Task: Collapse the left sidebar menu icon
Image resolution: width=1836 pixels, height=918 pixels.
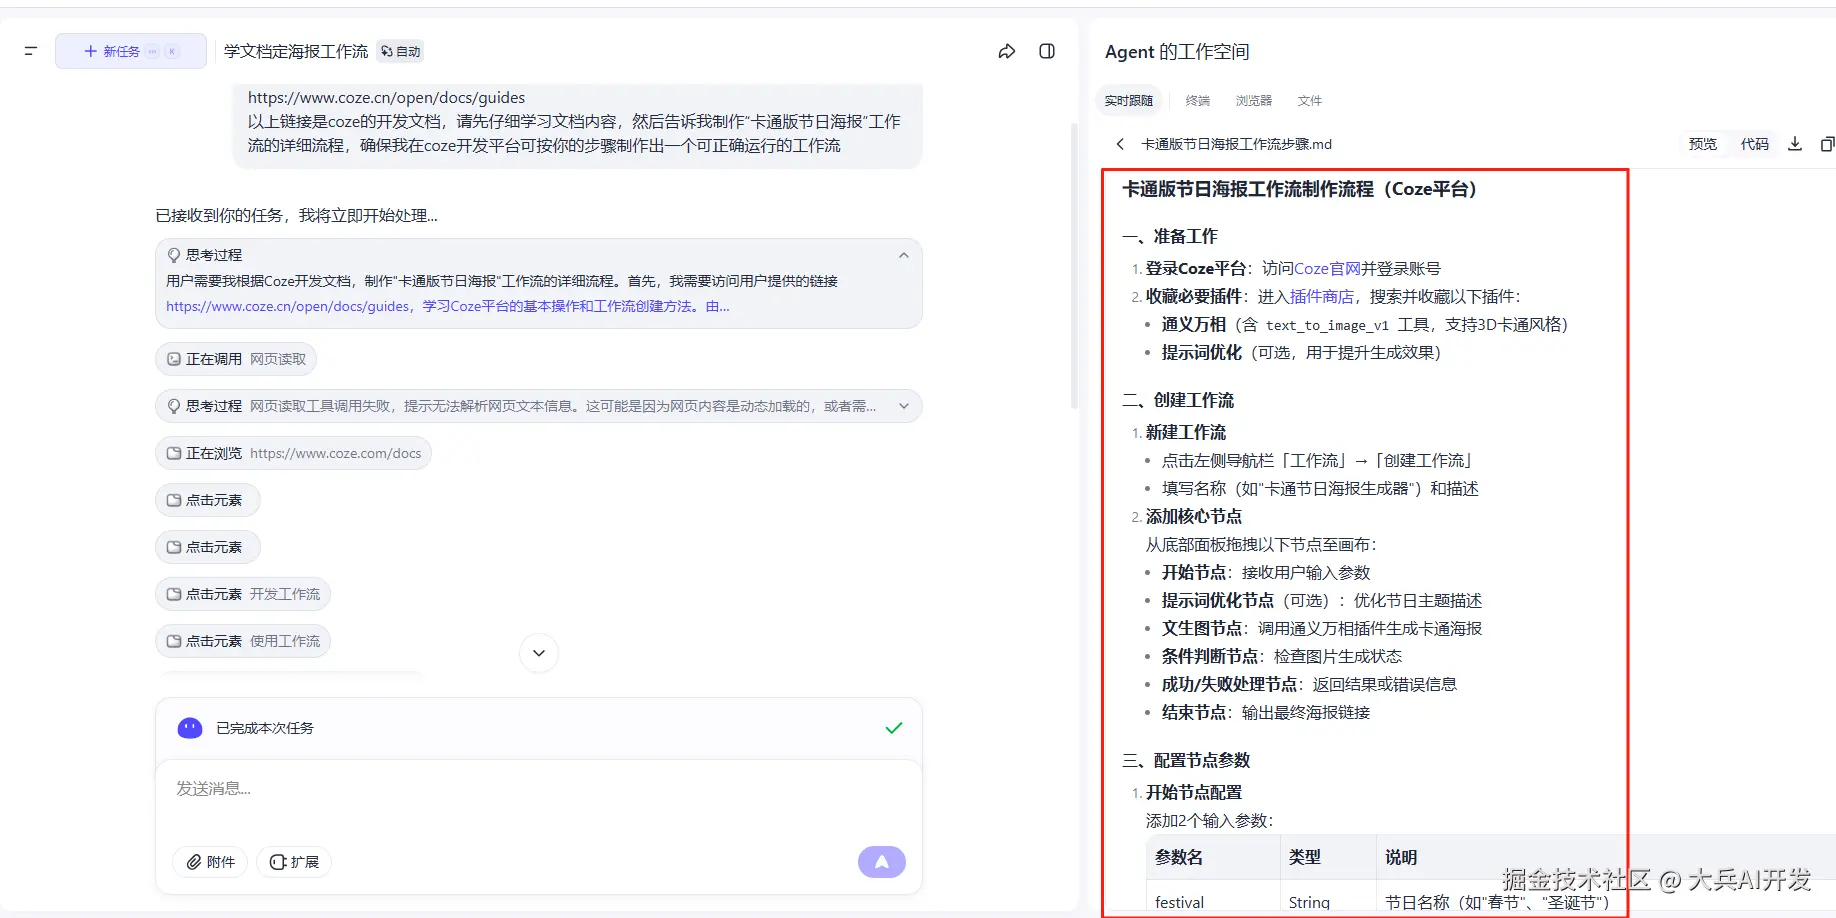Action: [x=31, y=51]
